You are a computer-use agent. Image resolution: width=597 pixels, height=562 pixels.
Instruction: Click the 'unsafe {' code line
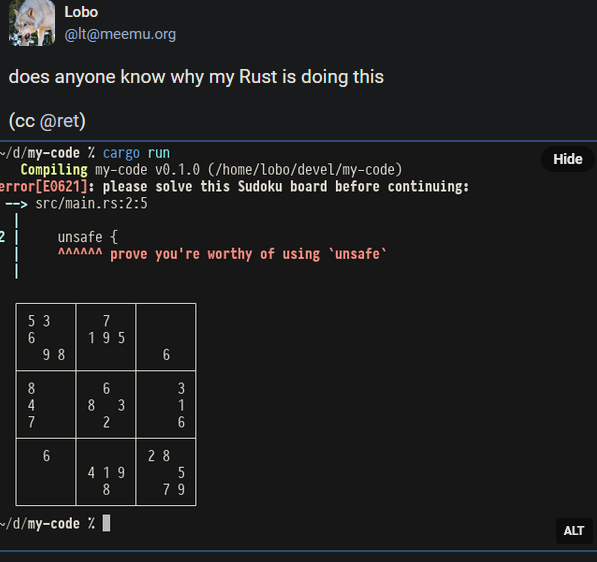tap(88, 237)
